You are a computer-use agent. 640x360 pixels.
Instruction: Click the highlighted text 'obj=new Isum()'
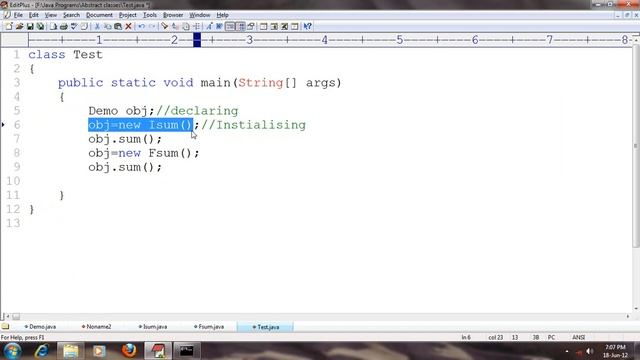140,125
